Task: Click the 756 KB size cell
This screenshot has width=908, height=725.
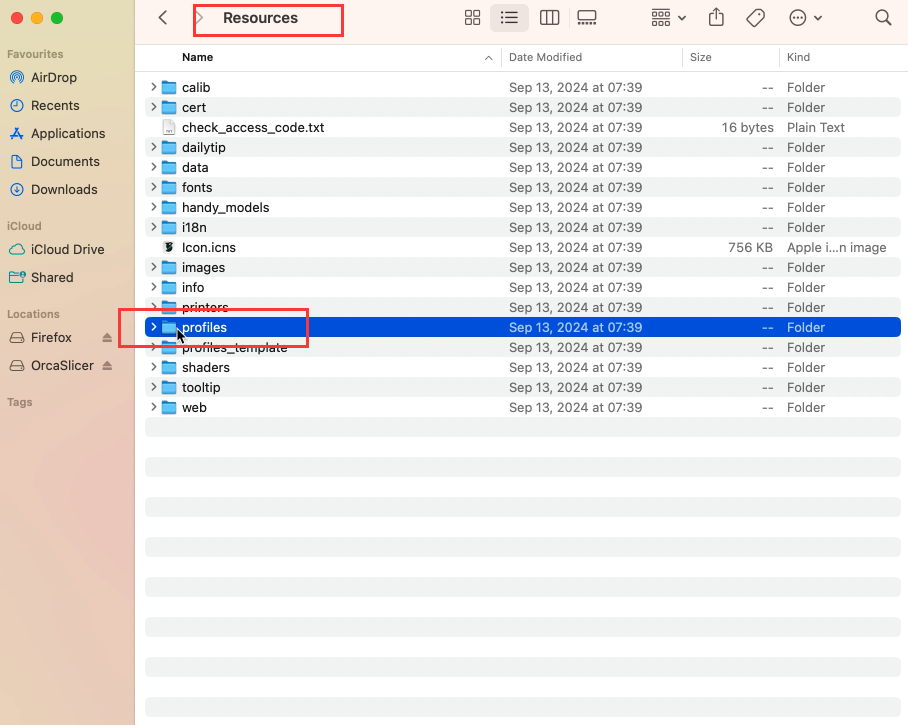Action: click(x=750, y=247)
